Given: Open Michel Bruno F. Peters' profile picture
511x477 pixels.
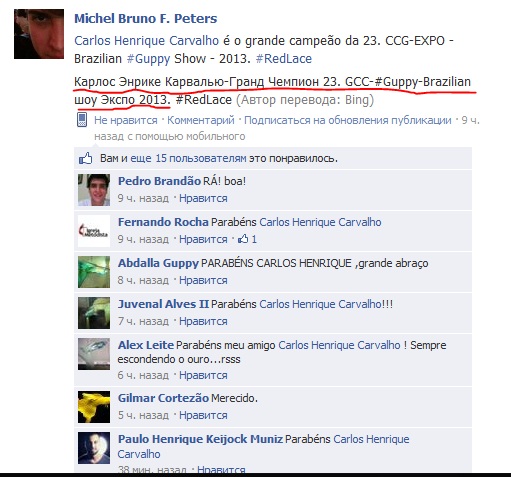Looking at the screenshot, I should (x=39, y=34).
